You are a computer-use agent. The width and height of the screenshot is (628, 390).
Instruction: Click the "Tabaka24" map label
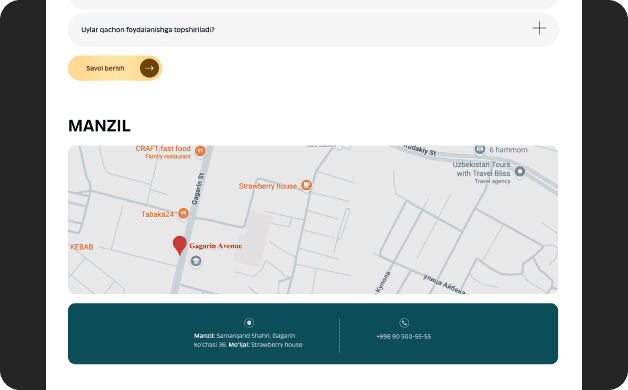tap(158, 214)
